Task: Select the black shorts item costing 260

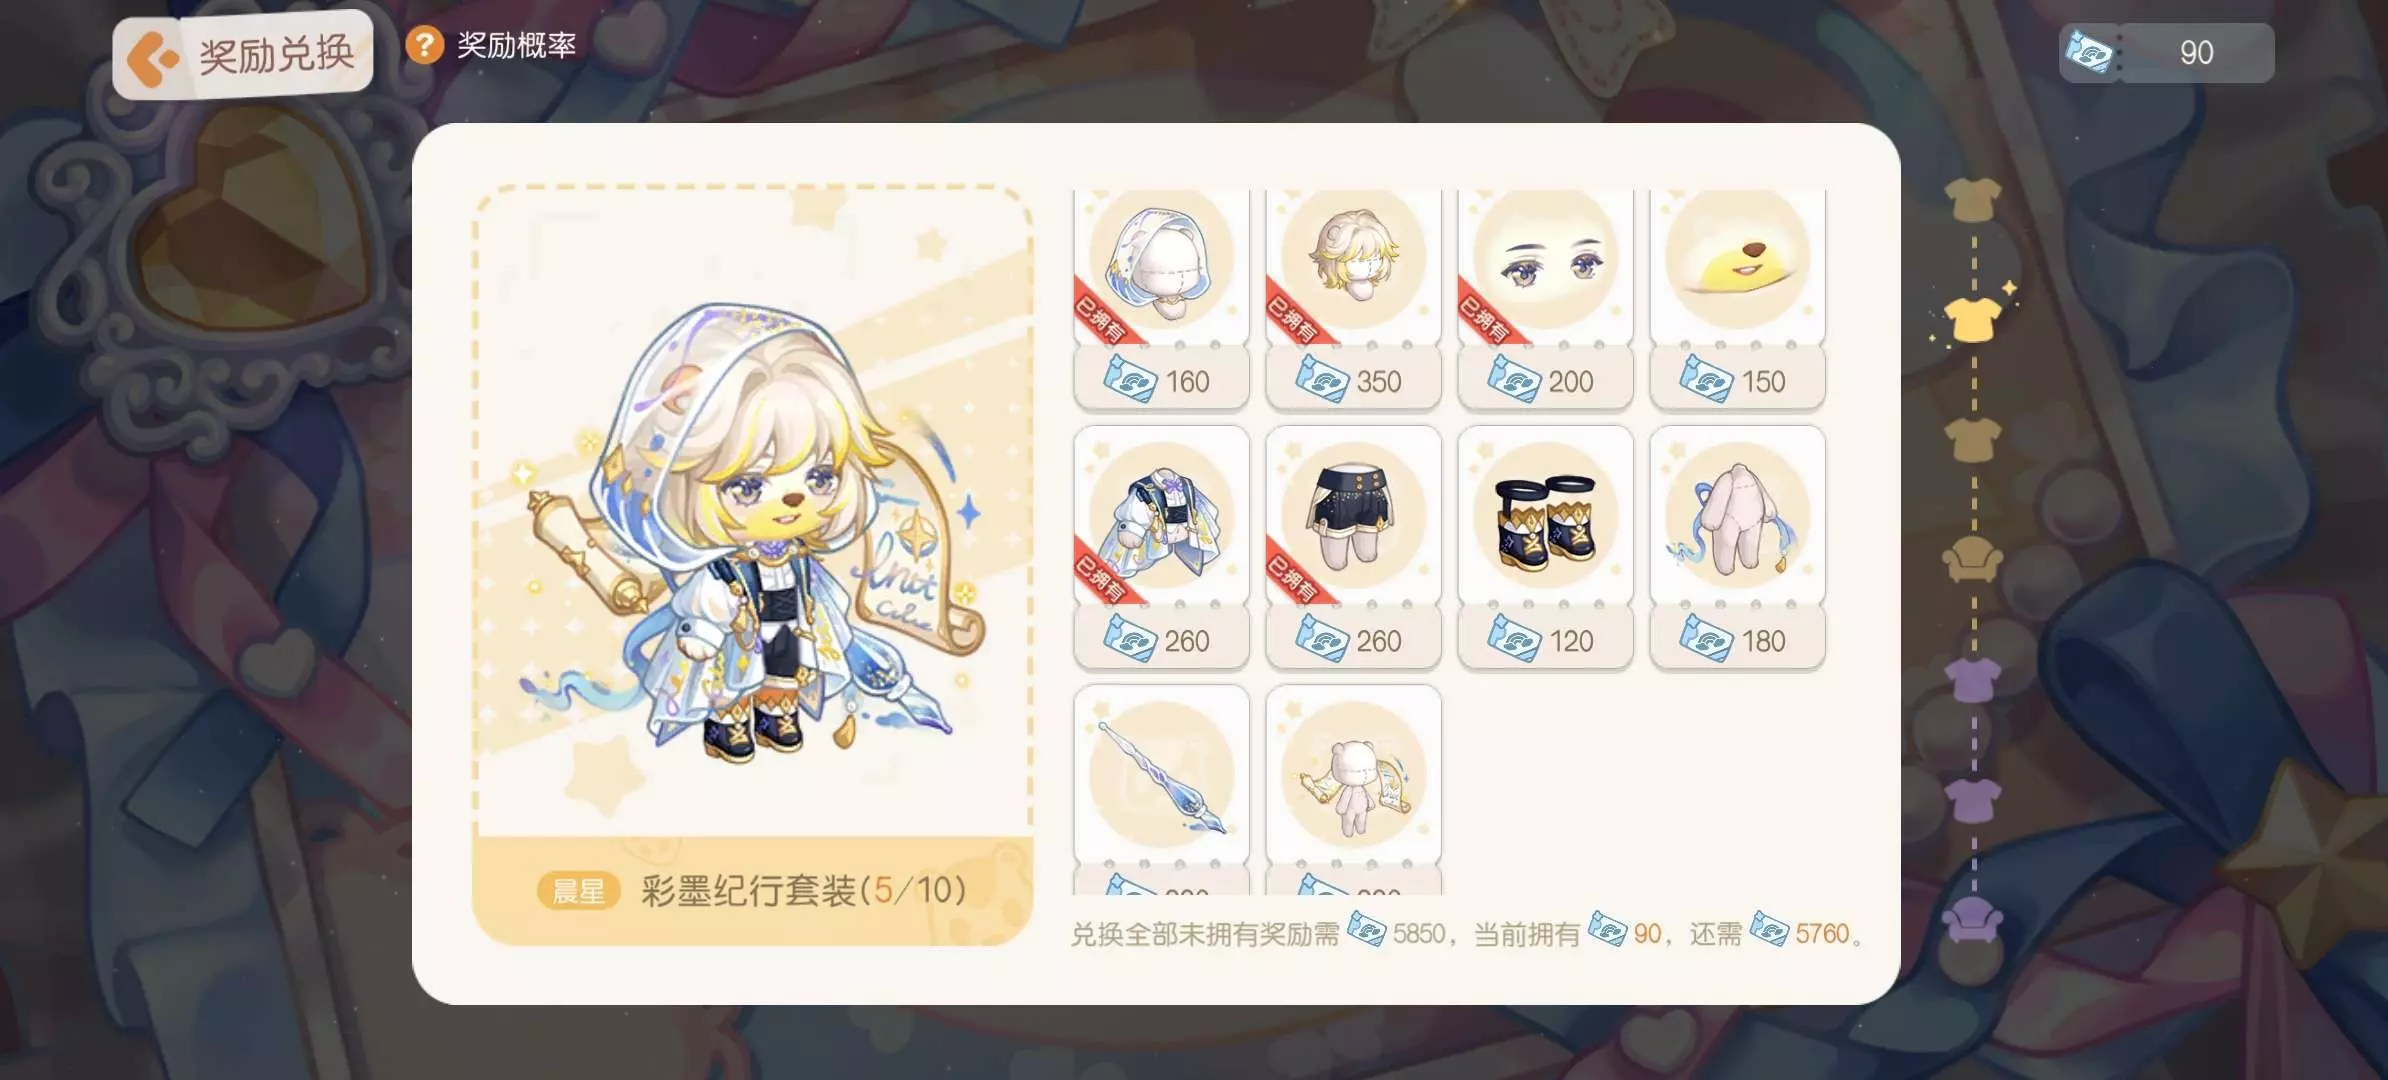Action: [1353, 547]
